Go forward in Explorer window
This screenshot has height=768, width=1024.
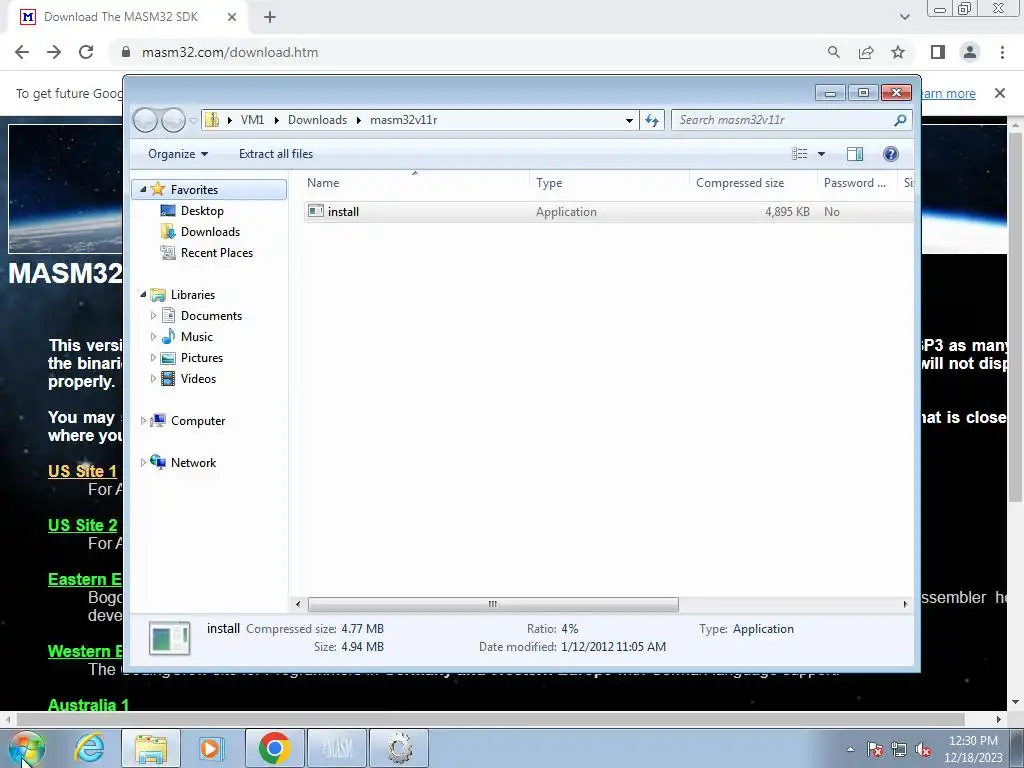coord(173,120)
